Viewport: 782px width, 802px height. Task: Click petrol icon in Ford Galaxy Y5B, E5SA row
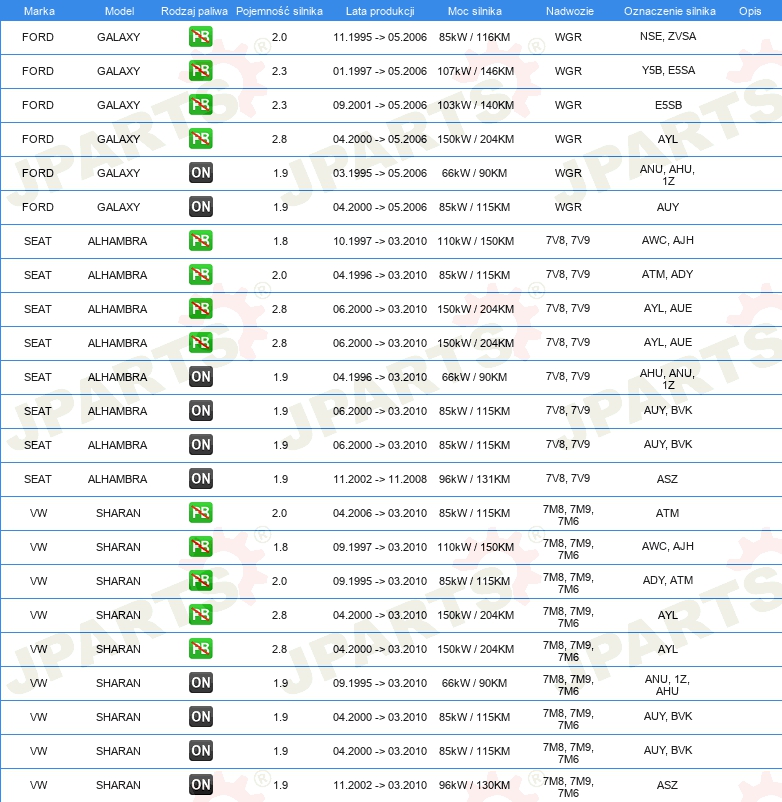click(200, 71)
